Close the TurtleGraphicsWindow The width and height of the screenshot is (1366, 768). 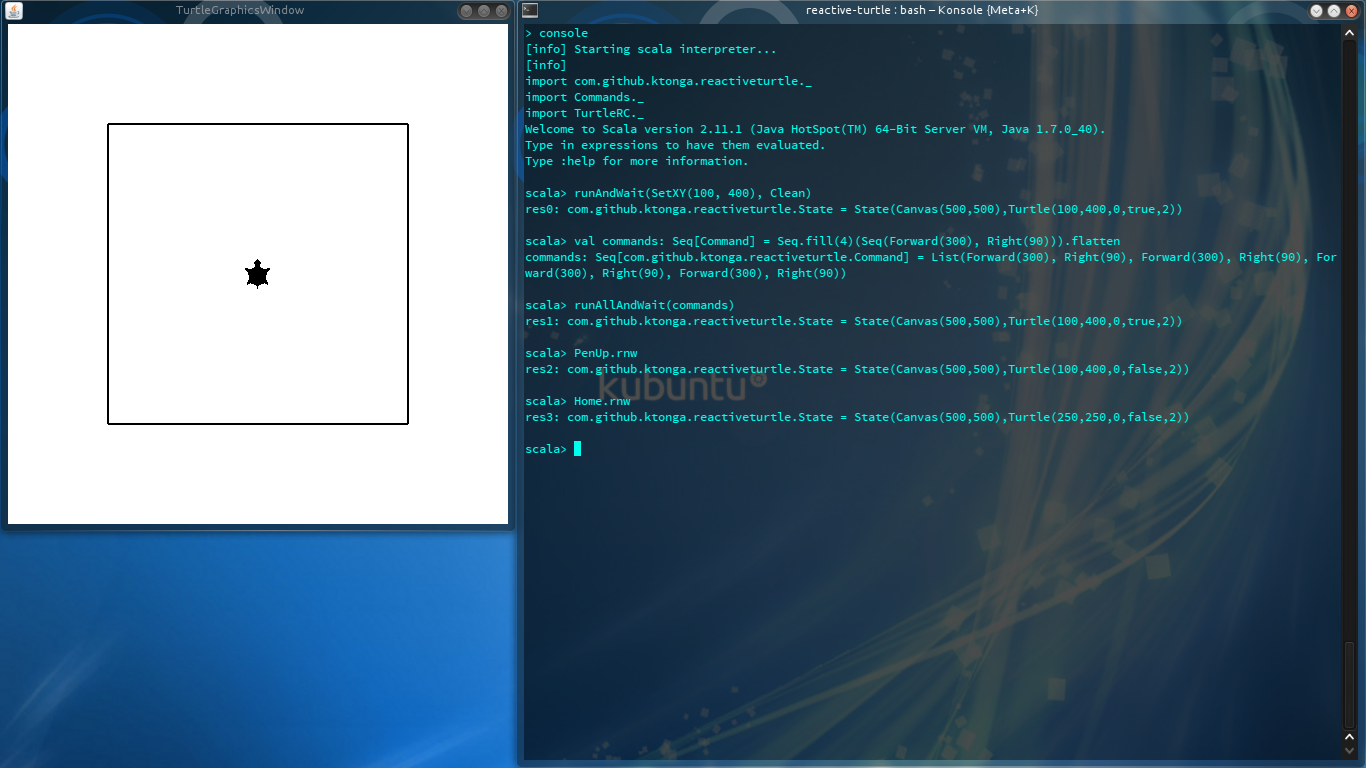pyautogui.click(x=502, y=11)
